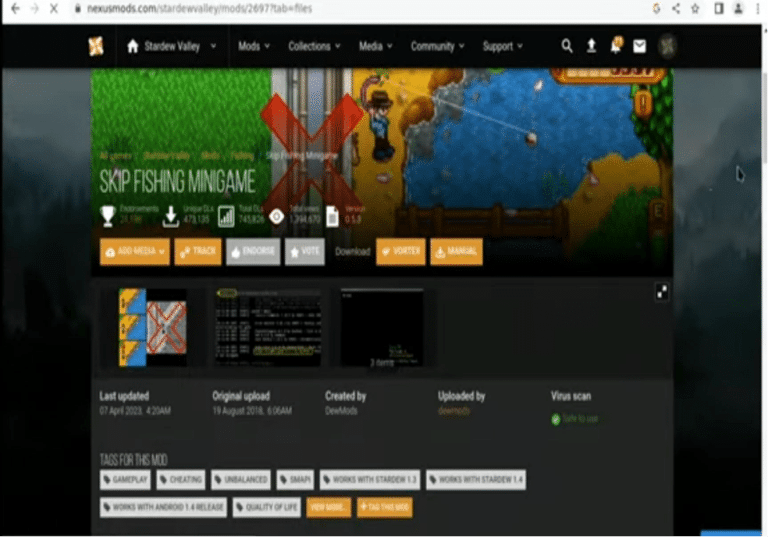Click the Manual download button

click(x=456, y=252)
